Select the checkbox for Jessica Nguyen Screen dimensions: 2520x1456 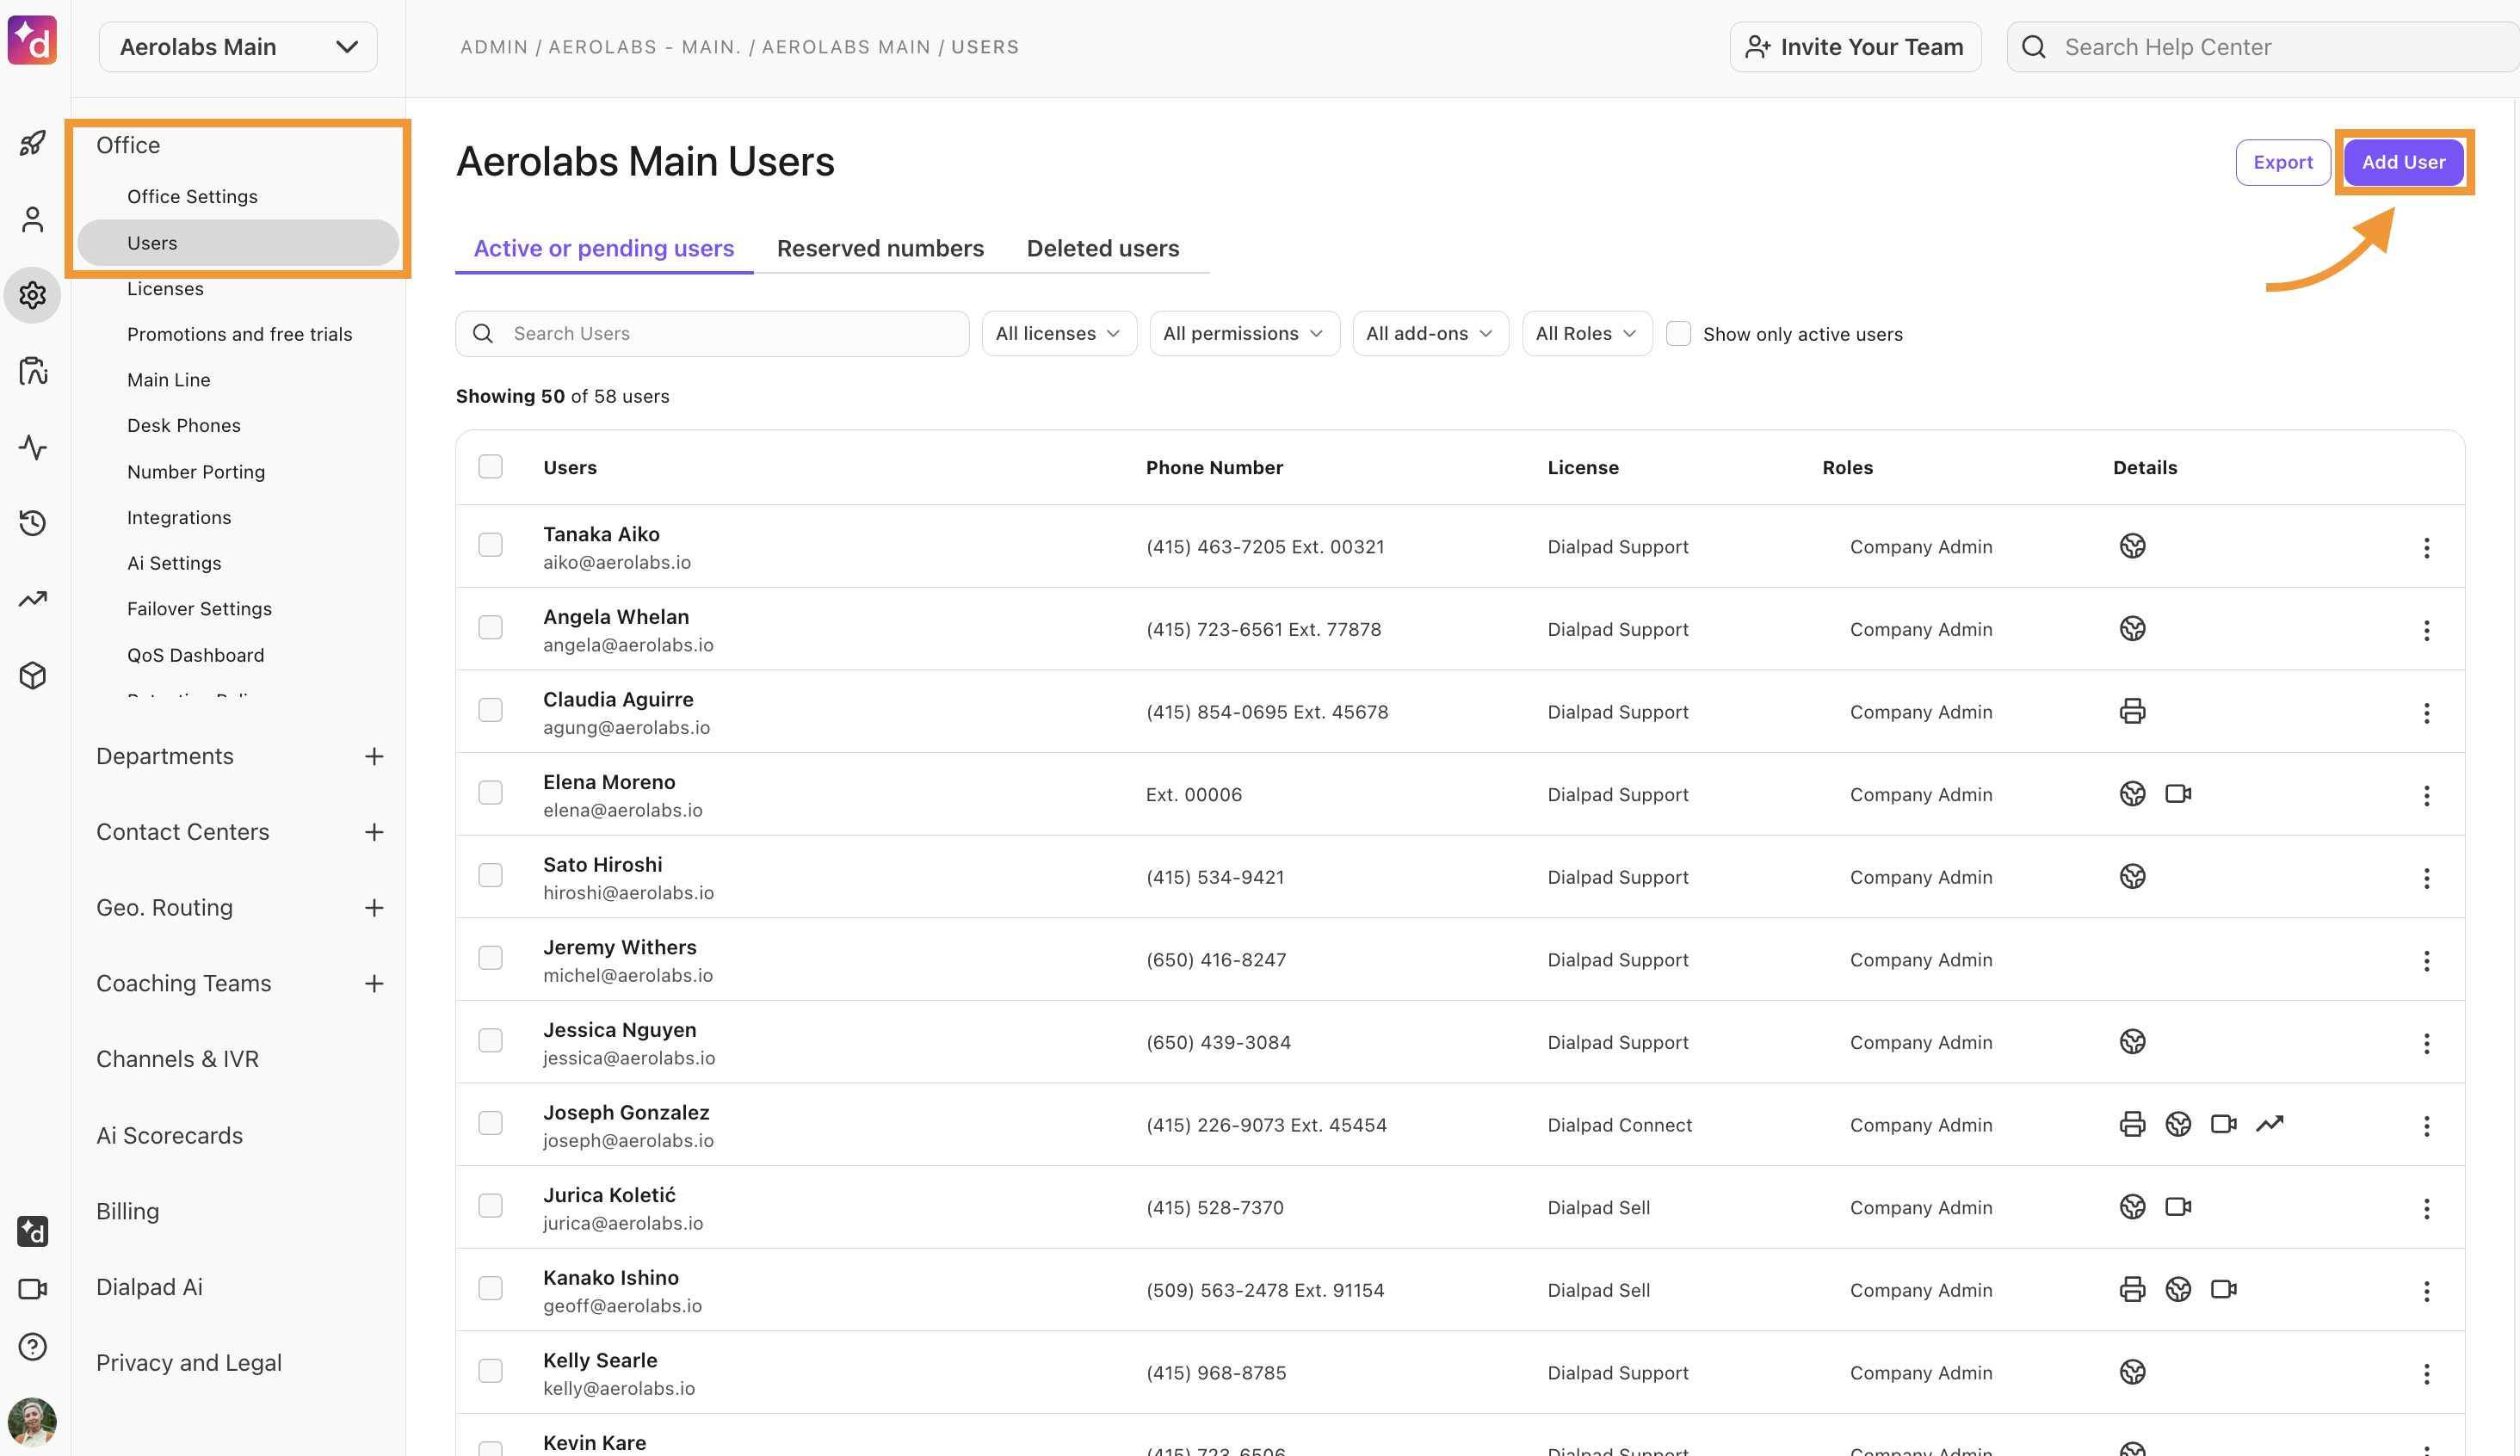pyautogui.click(x=490, y=1041)
